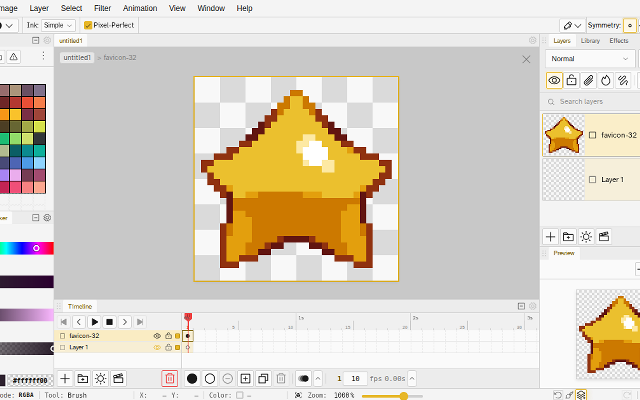The image size is (640, 400).
Task: Check the Layer 1 checkbox in Layers panel
Action: pyautogui.click(x=593, y=180)
